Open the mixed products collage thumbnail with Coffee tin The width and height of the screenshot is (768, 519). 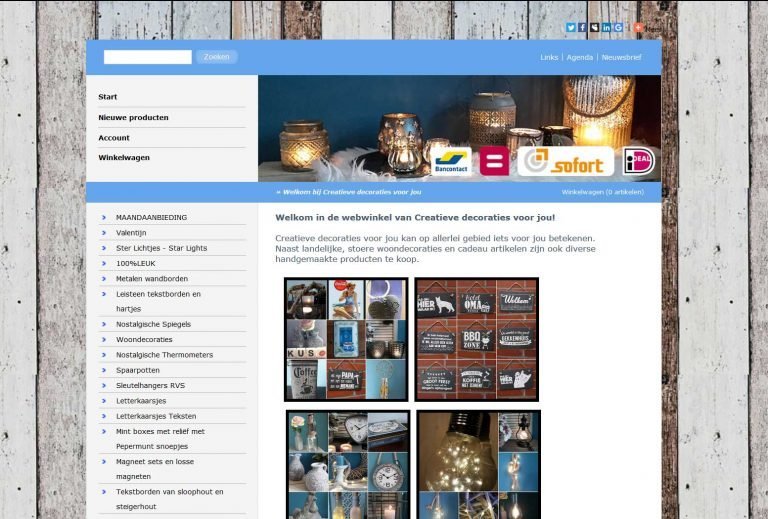point(346,339)
